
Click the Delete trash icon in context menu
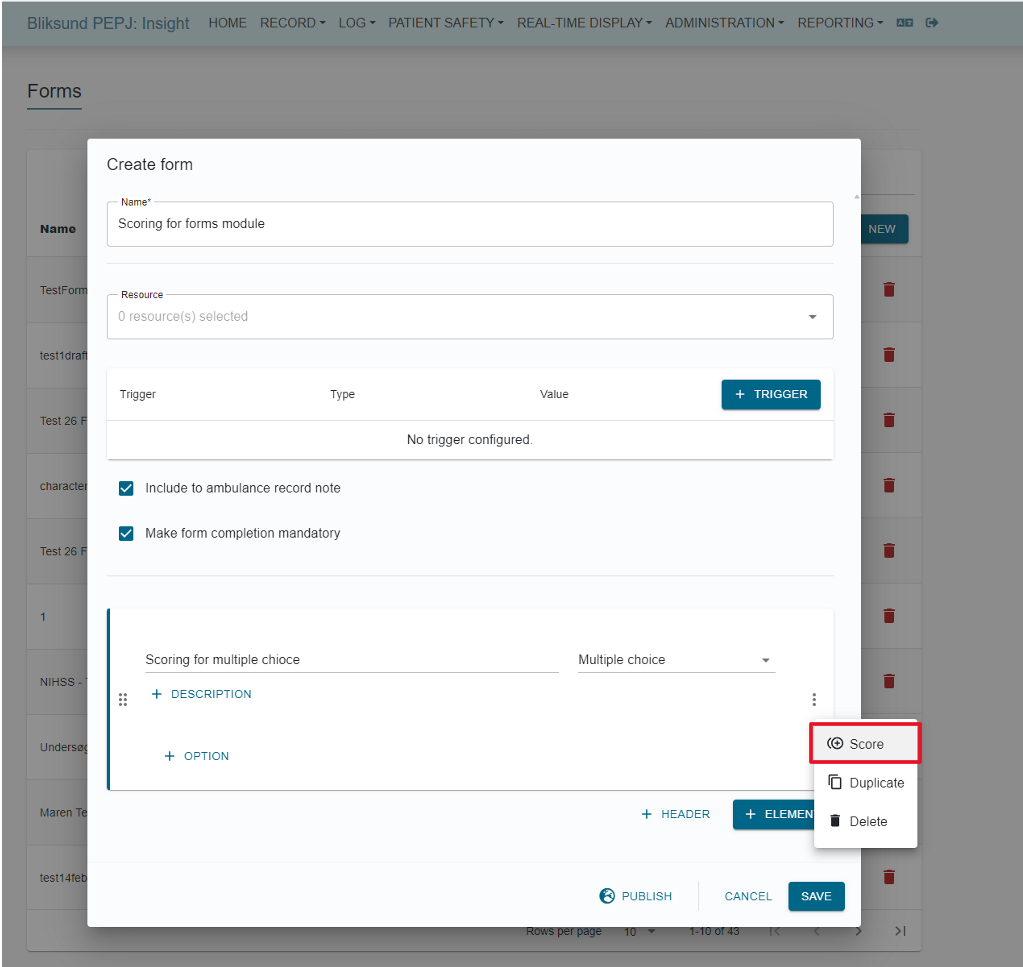point(835,821)
